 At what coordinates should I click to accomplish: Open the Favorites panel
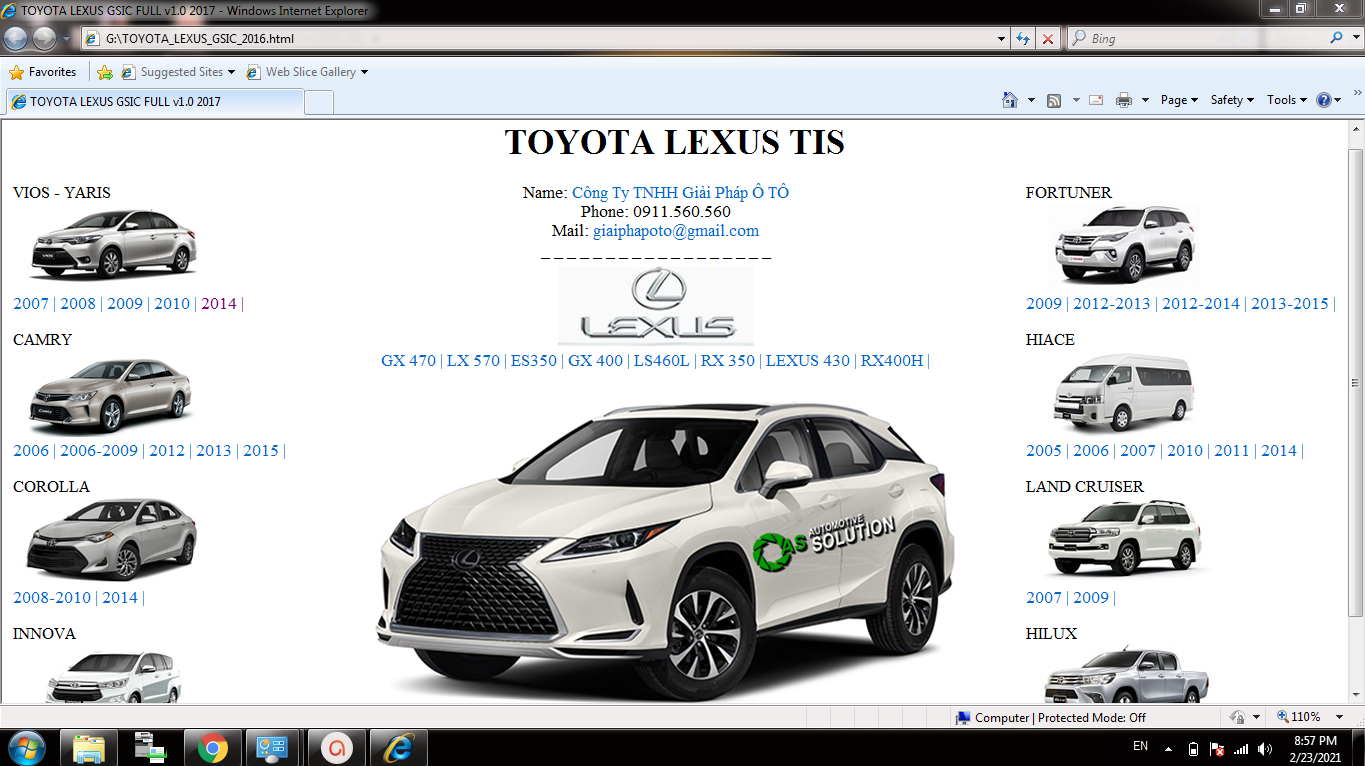click(x=44, y=72)
